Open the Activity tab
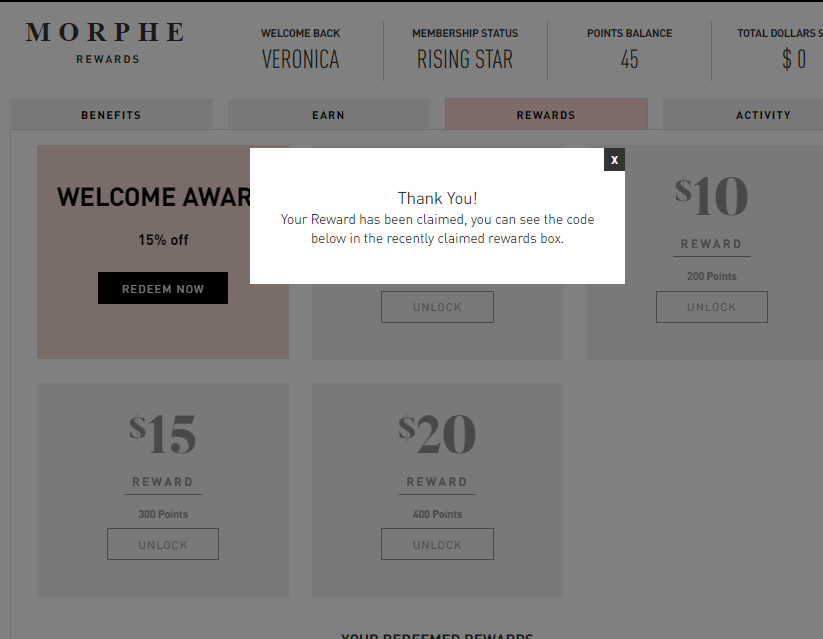Viewport: 823px width, 639px height. 763,114
